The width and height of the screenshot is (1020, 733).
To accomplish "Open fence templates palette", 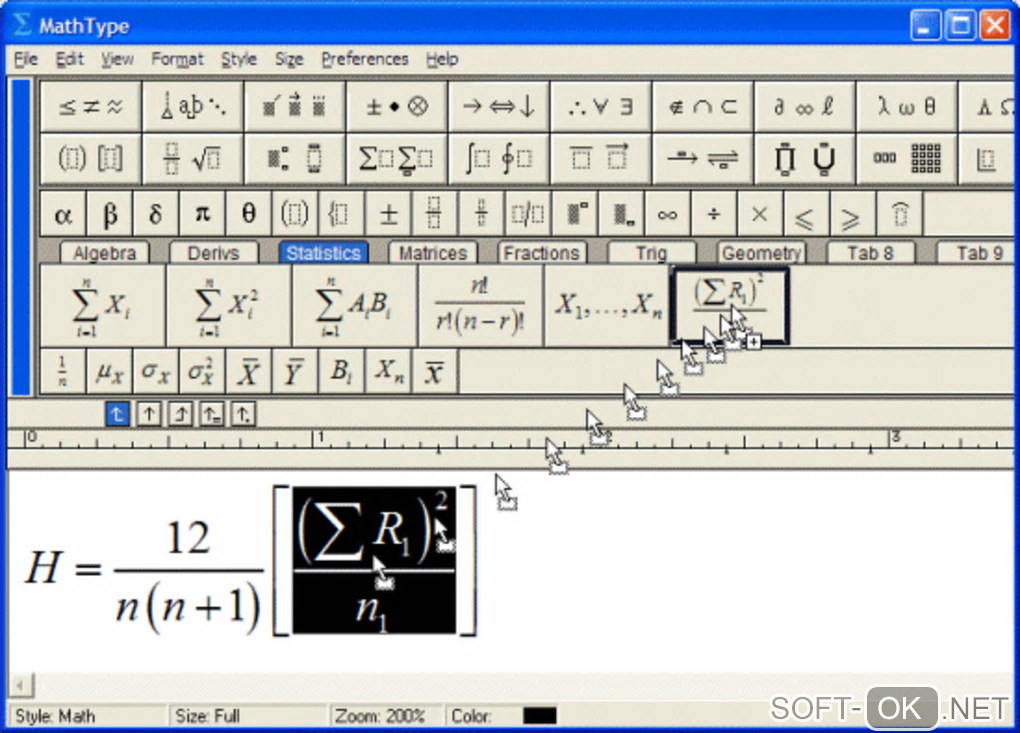I will (x=90, y=158).
